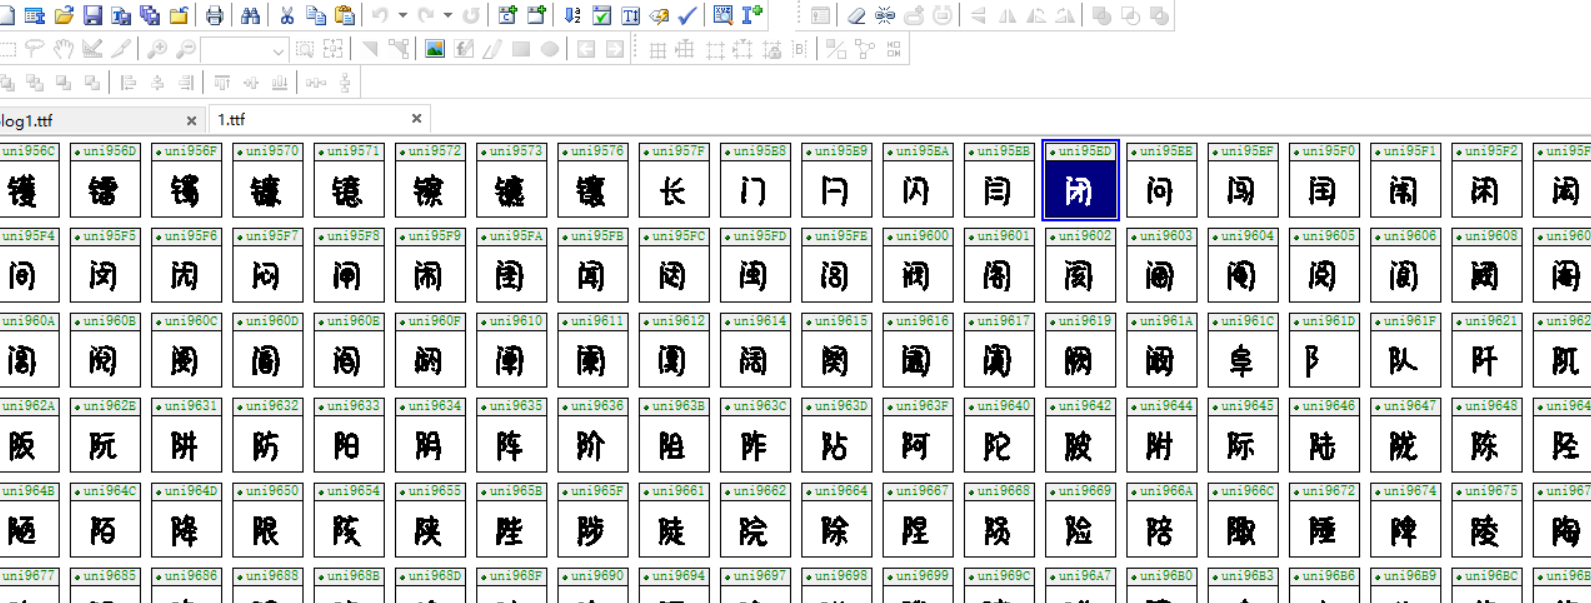Screen dimensions: 1591x603
Task: Expand the redo history dropdown arrow
Action: (448, 15)
